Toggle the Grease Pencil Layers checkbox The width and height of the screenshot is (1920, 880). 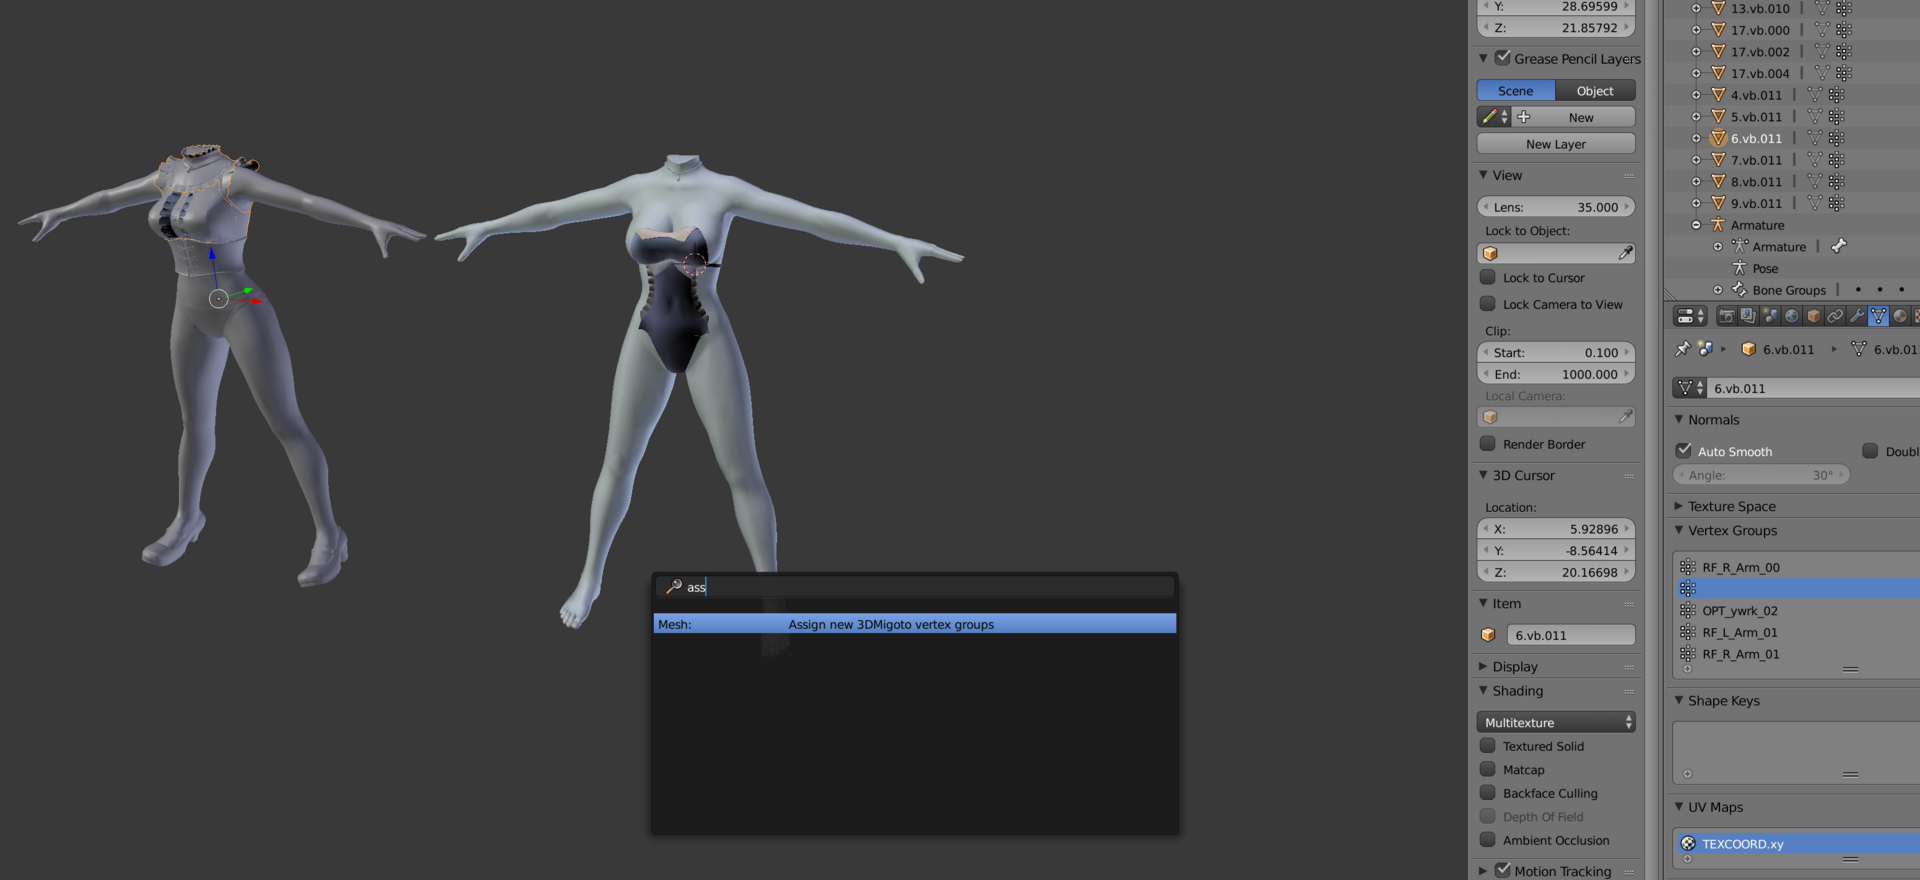coord(1503,58)
